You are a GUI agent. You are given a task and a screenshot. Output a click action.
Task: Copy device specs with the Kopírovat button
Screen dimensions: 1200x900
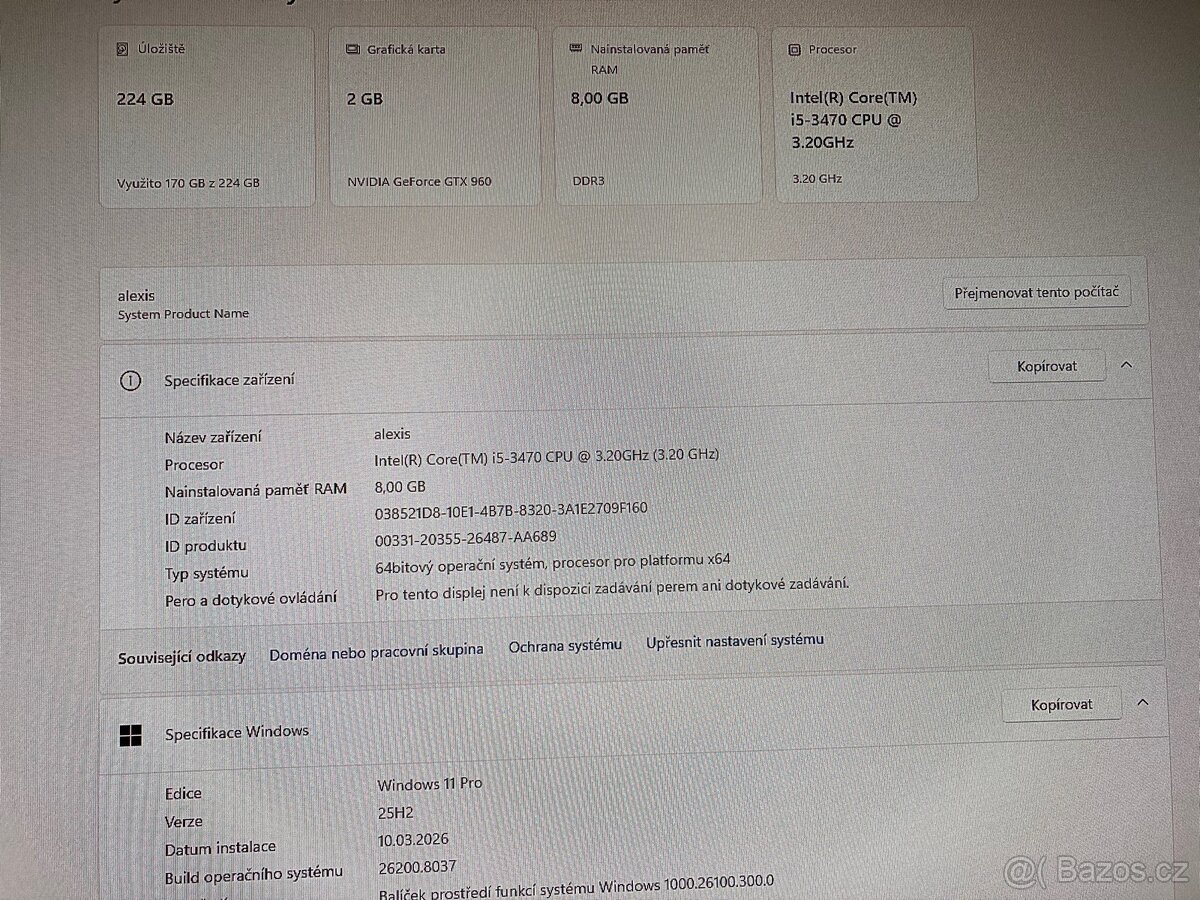tap(1047, 366)
